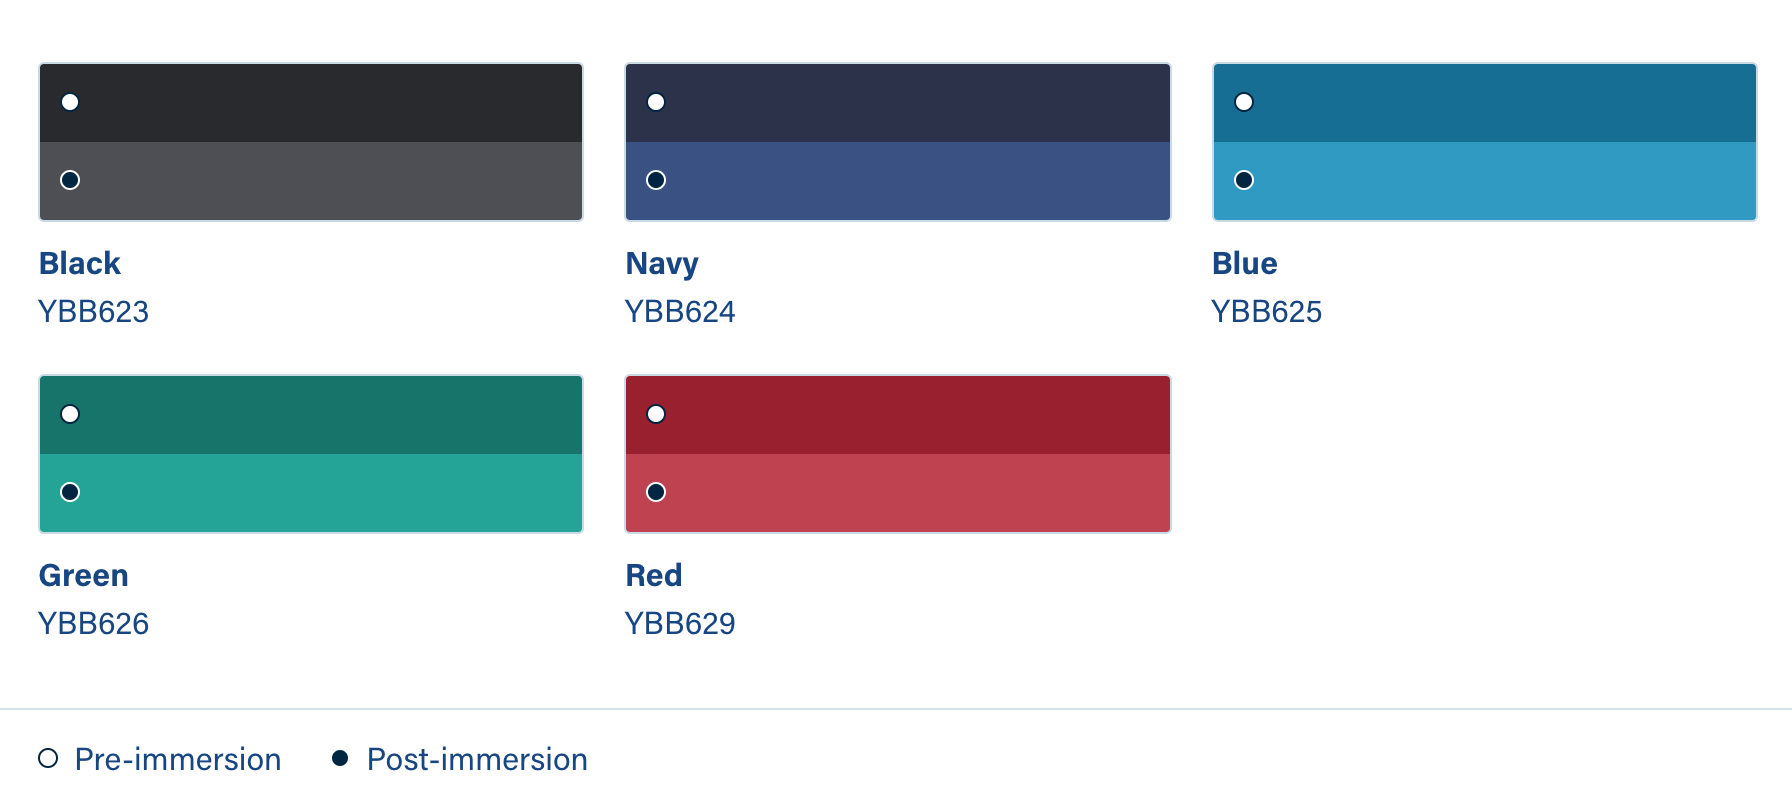Image resolution: width=1792 pixels, height=800 pixels.
Task: Click the pre-immersion dot on the Green swatch
Action: (70, 414)
